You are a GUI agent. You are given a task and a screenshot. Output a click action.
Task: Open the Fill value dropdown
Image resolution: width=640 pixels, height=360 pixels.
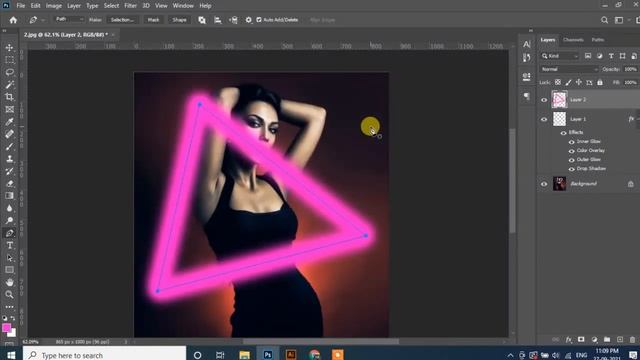[630, 82]
